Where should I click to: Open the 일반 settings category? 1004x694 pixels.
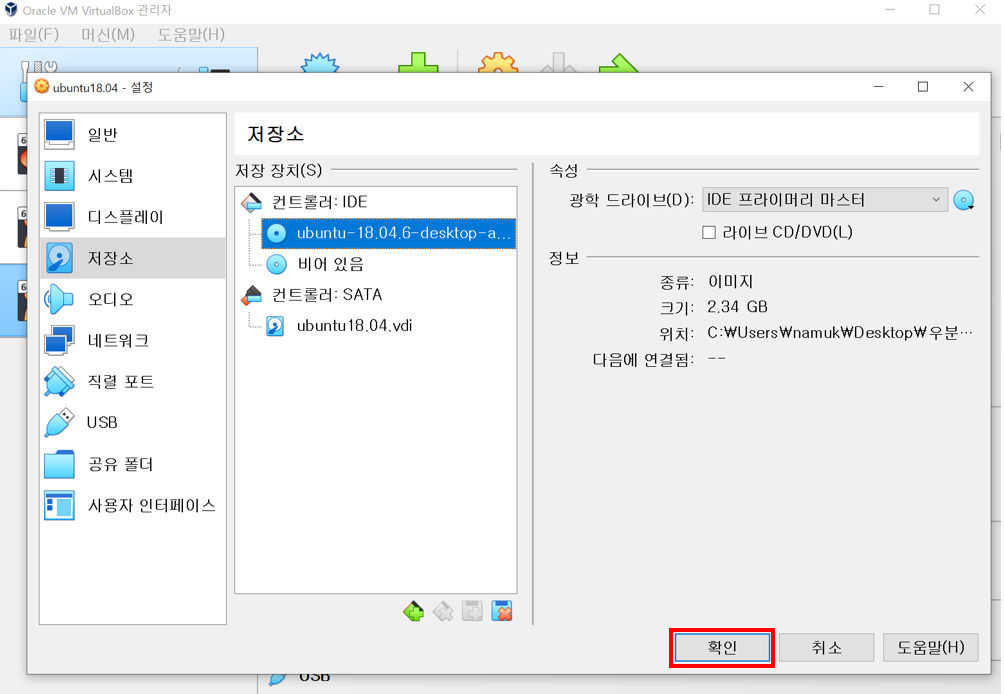tap(133, 134)
